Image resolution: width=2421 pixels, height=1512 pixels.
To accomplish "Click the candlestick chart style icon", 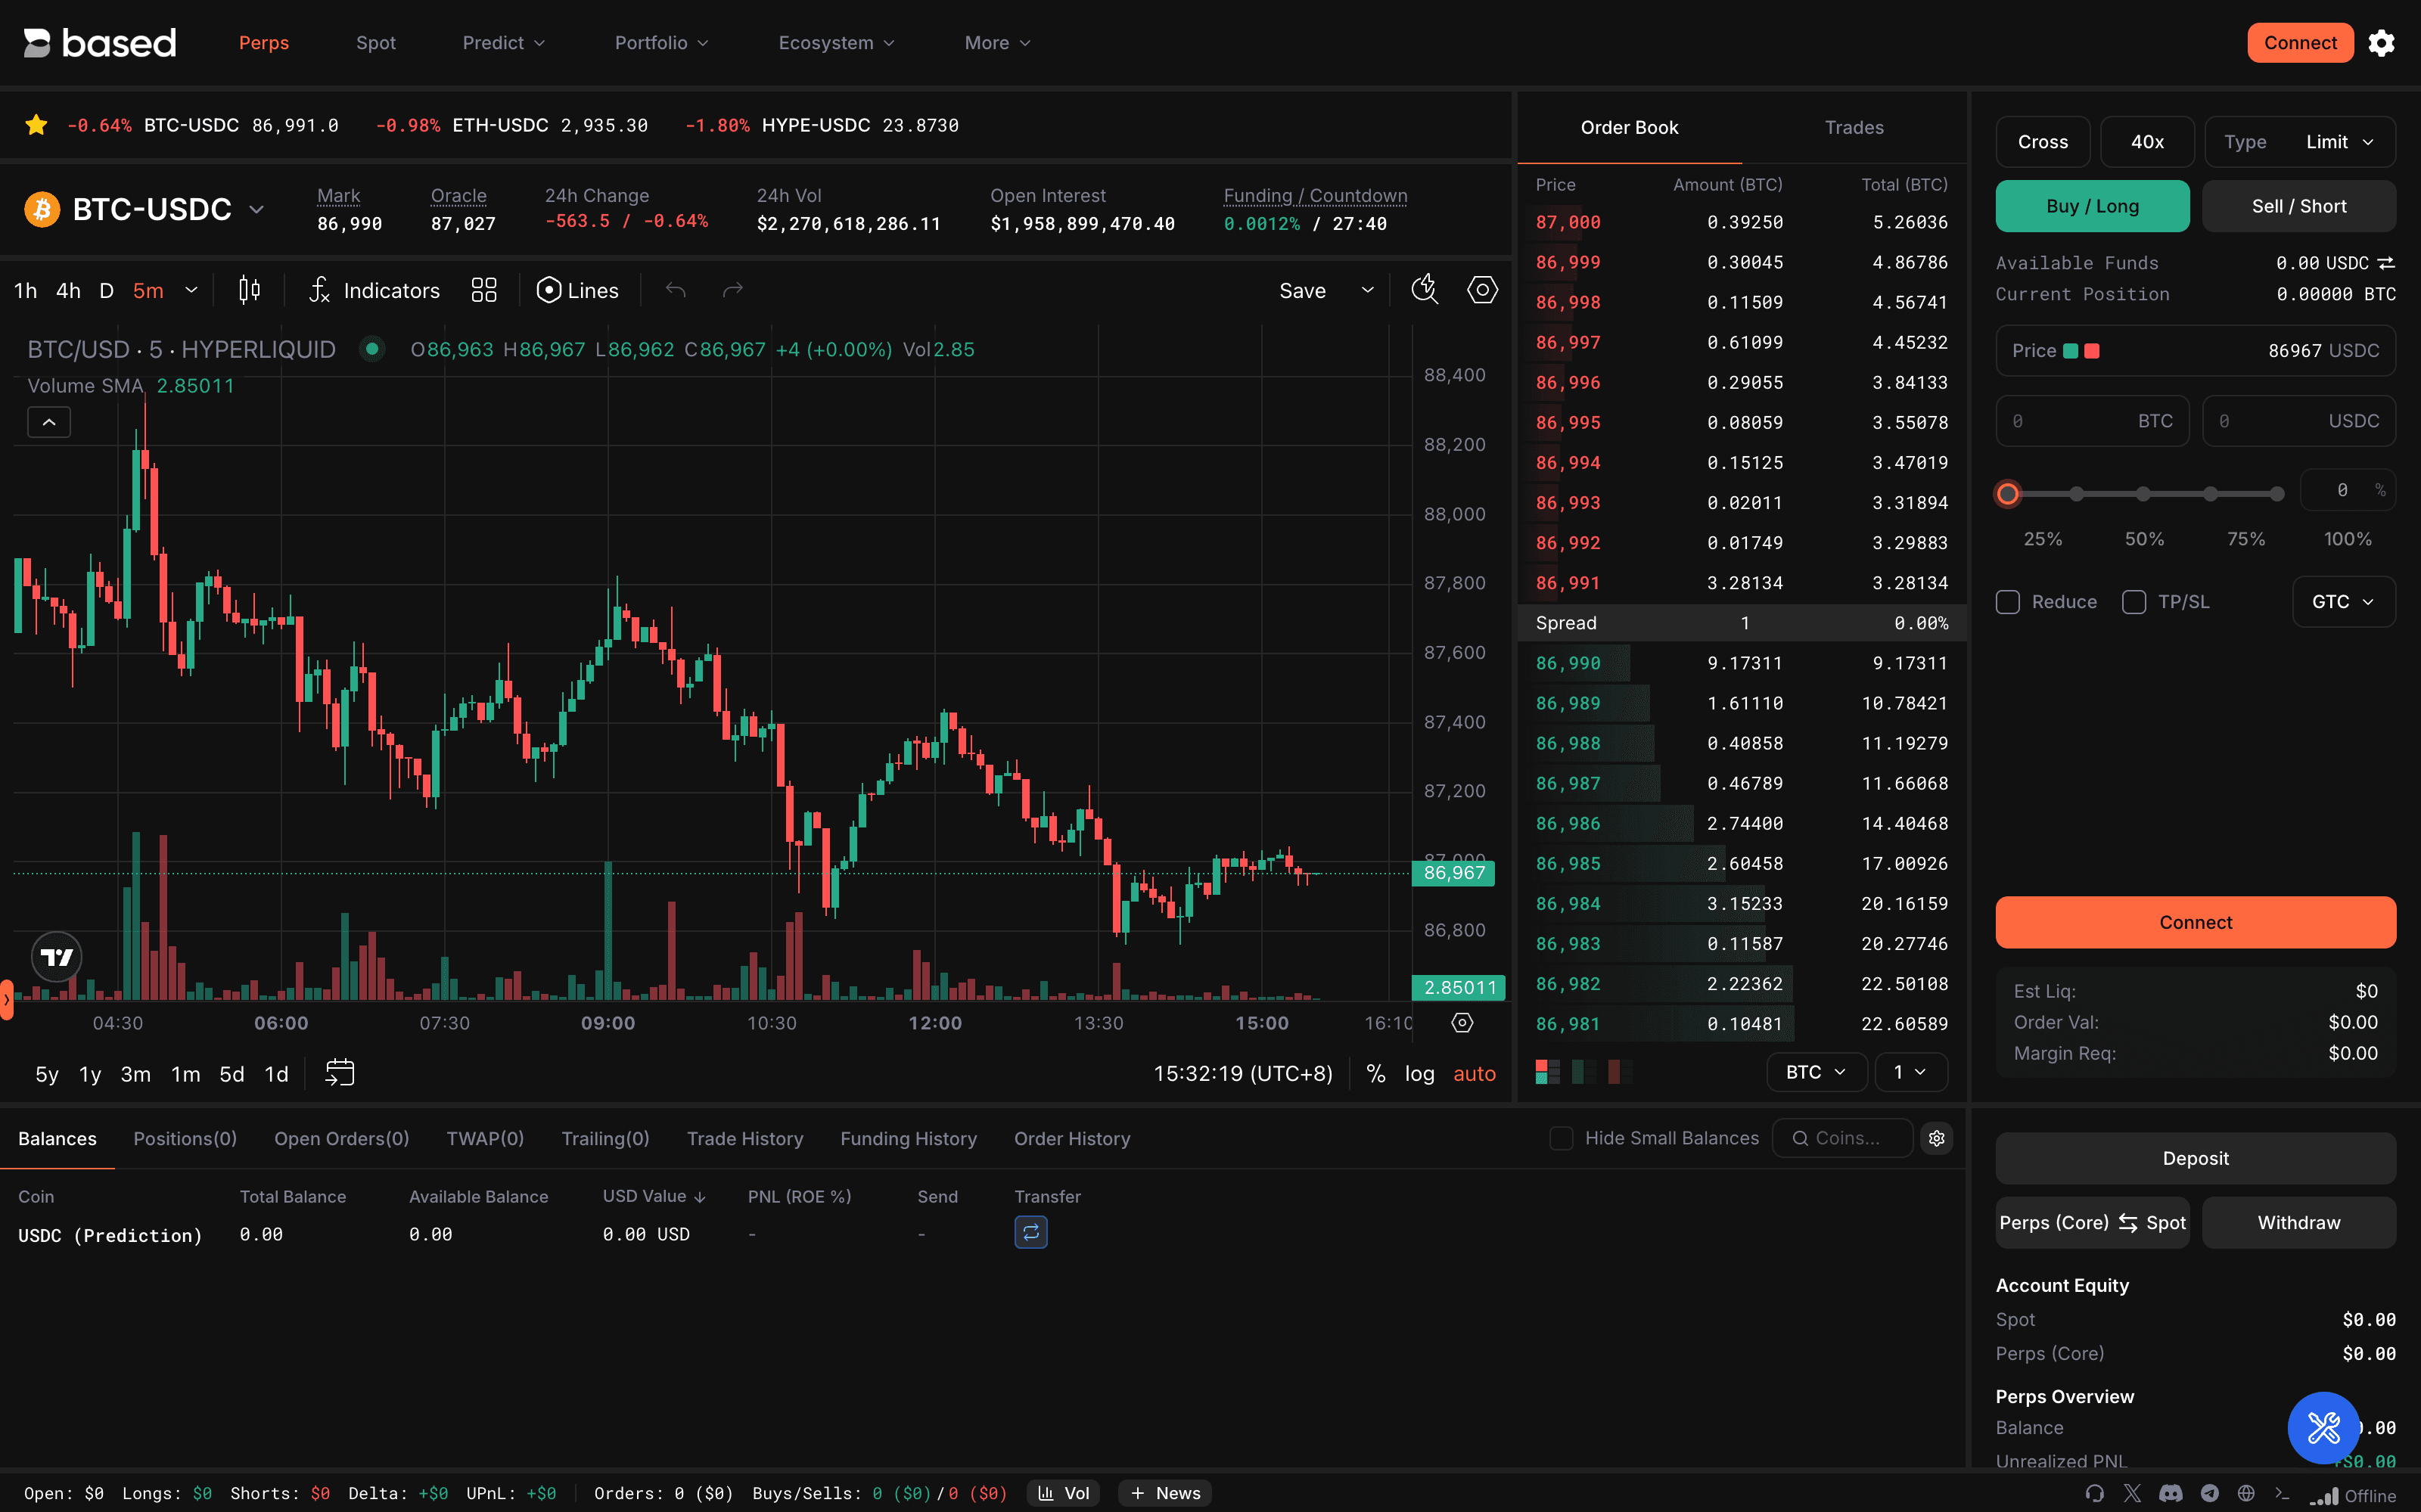I will pos(249,290).
